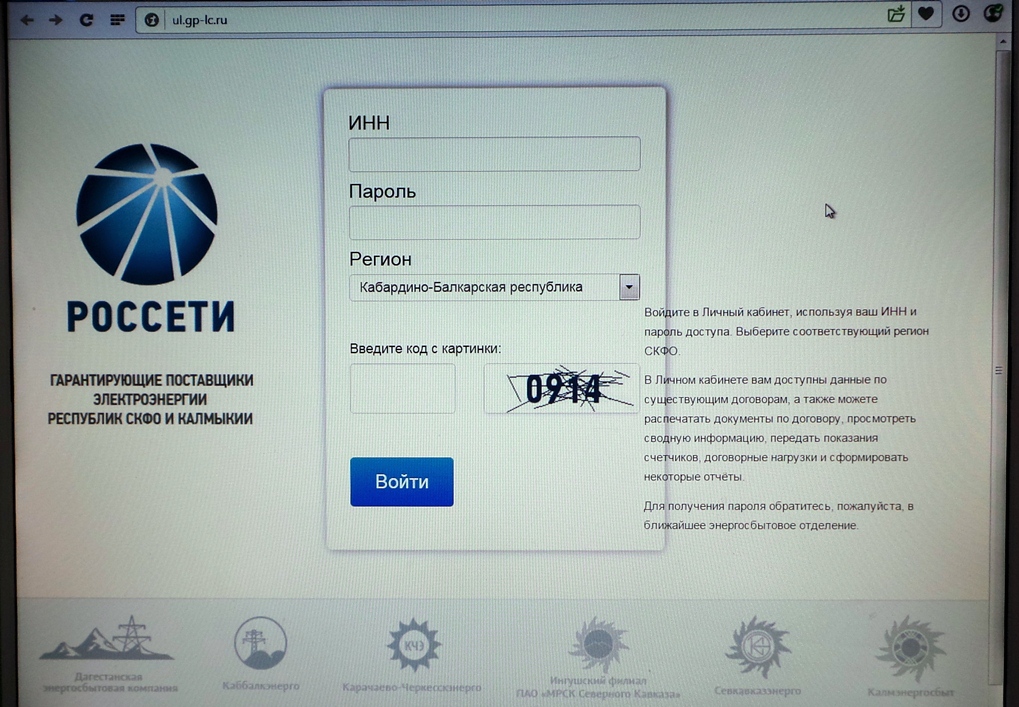Click the Войти button
Image resolution: width=1019 pixels, height=707 pixels.
[x=402, y=482]
